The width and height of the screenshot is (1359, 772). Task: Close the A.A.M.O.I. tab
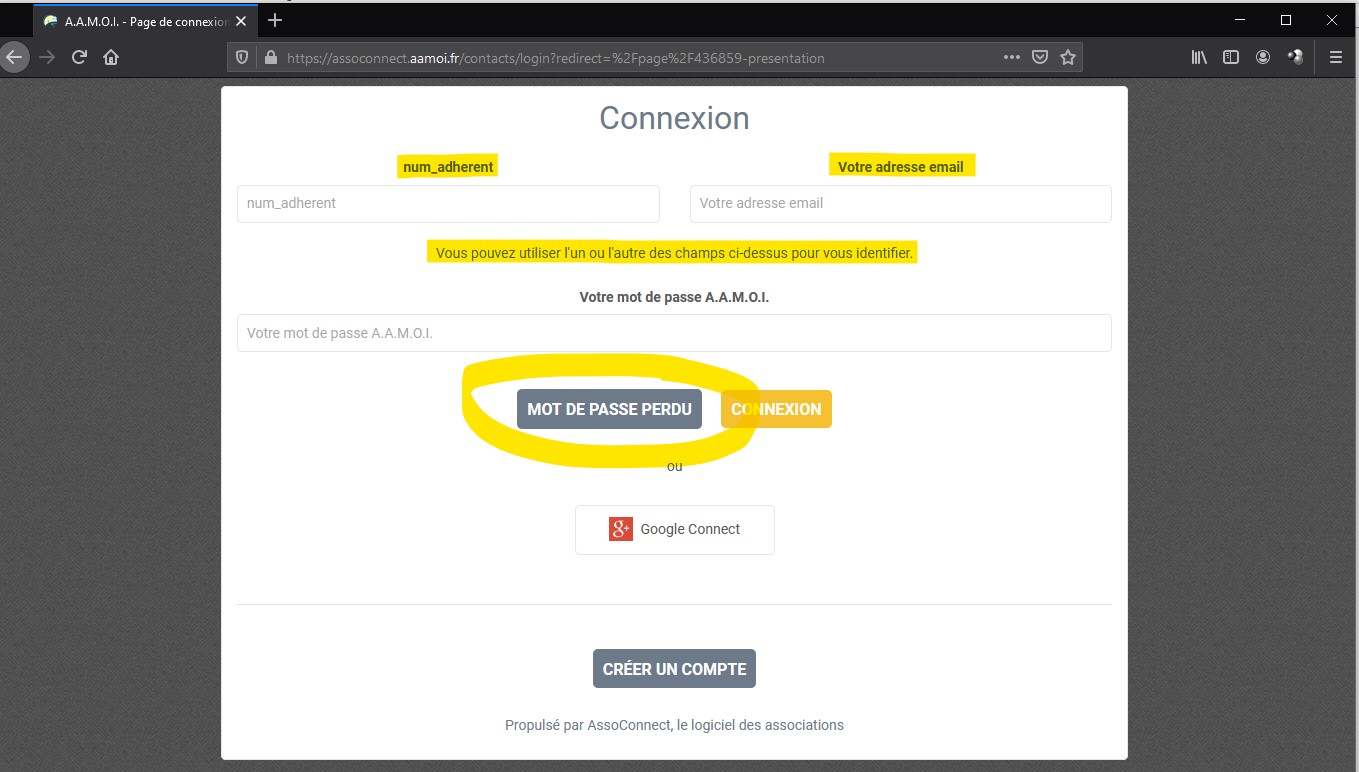tap(241, 21)
